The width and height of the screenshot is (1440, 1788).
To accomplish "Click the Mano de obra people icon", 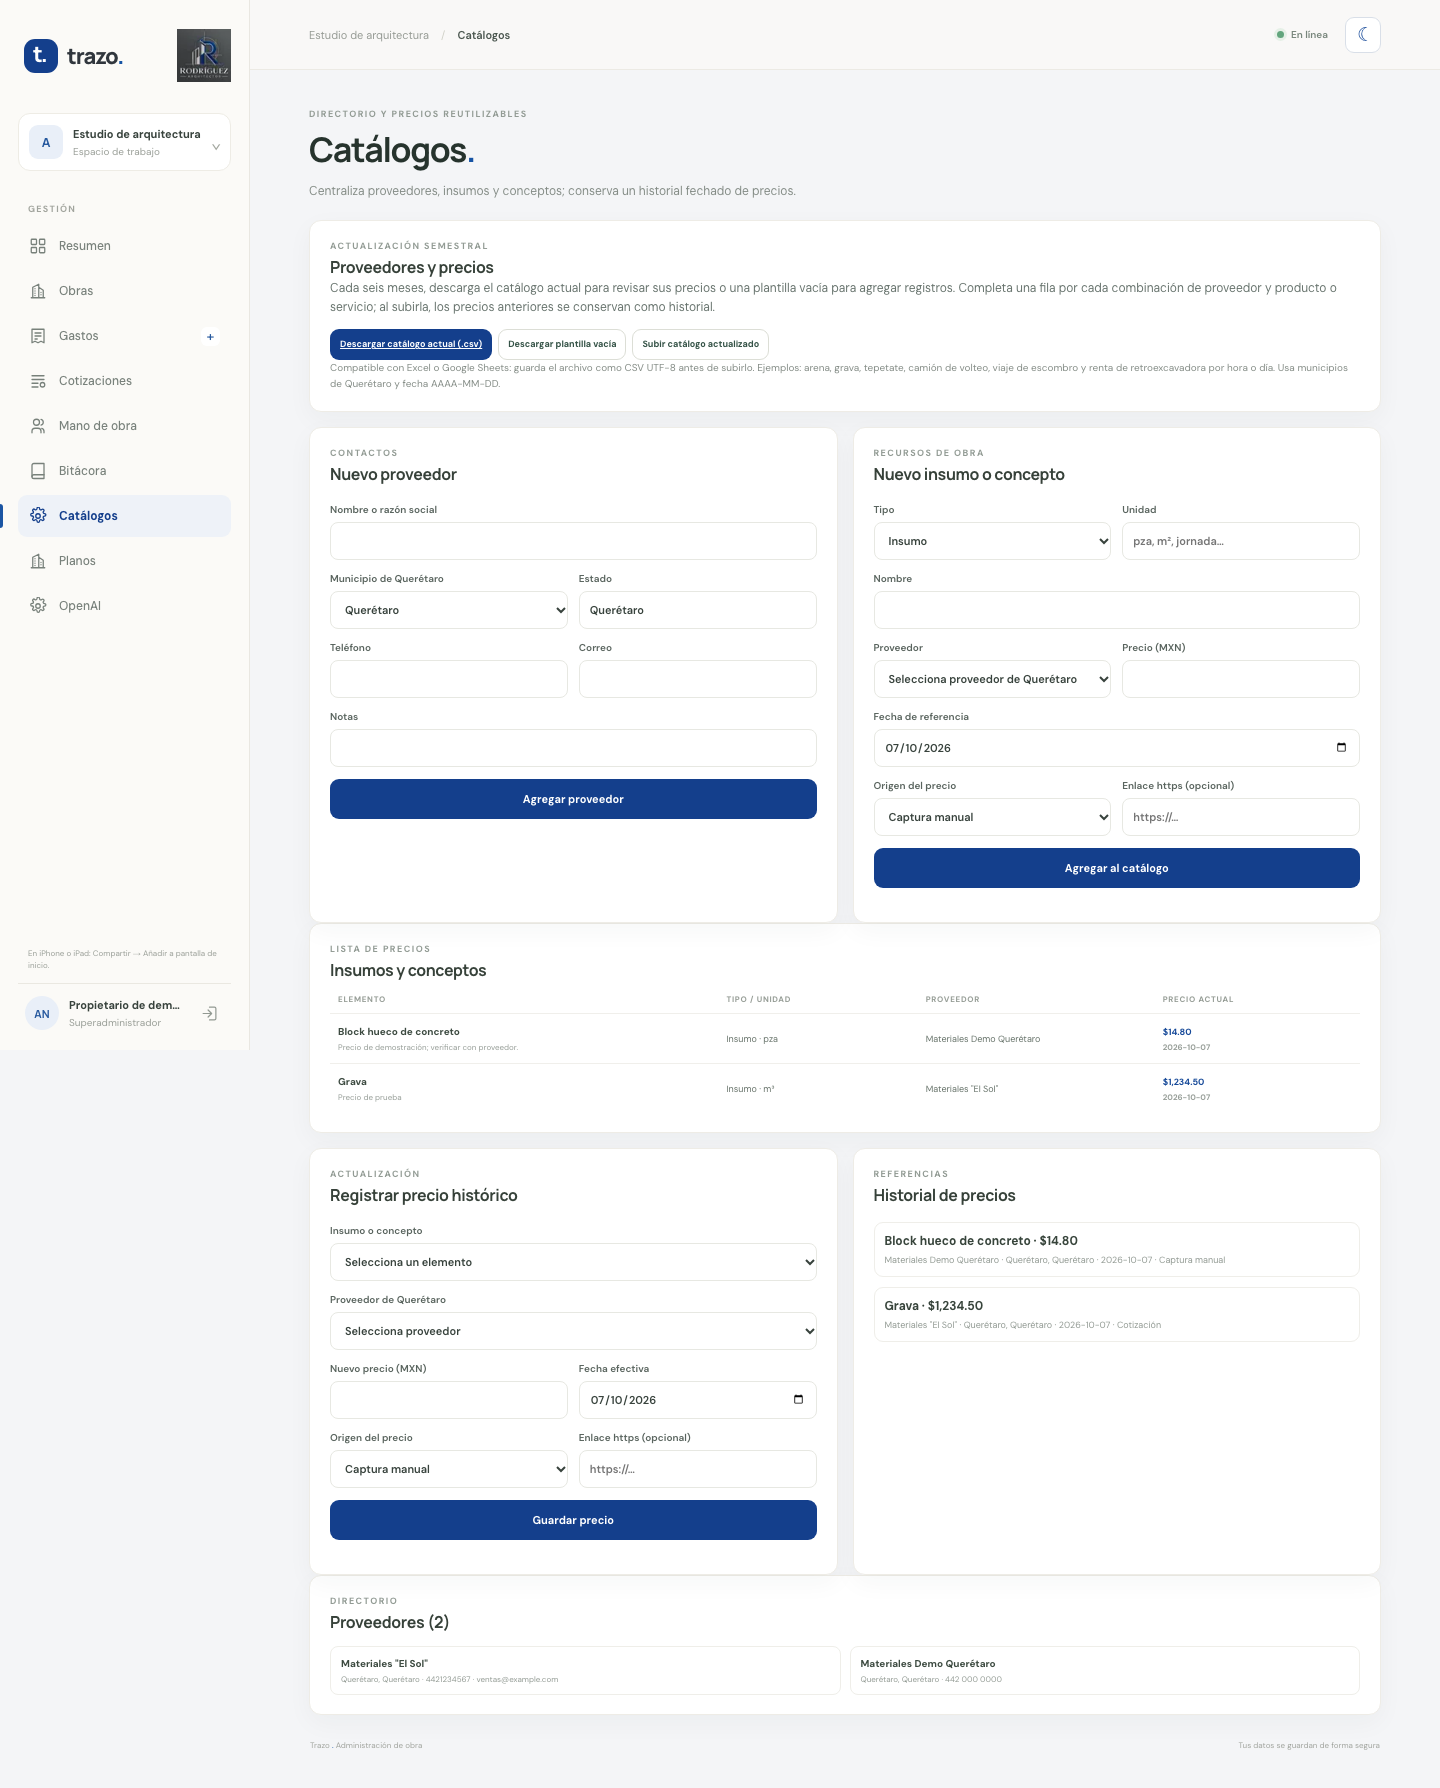I will coord(38,426).
